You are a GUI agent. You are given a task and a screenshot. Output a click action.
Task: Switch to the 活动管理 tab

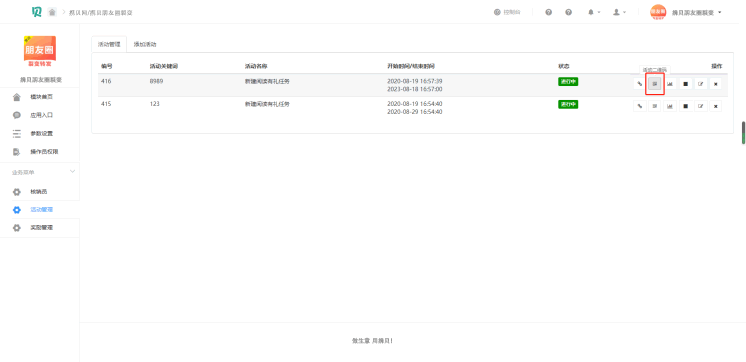click(109, 44)
